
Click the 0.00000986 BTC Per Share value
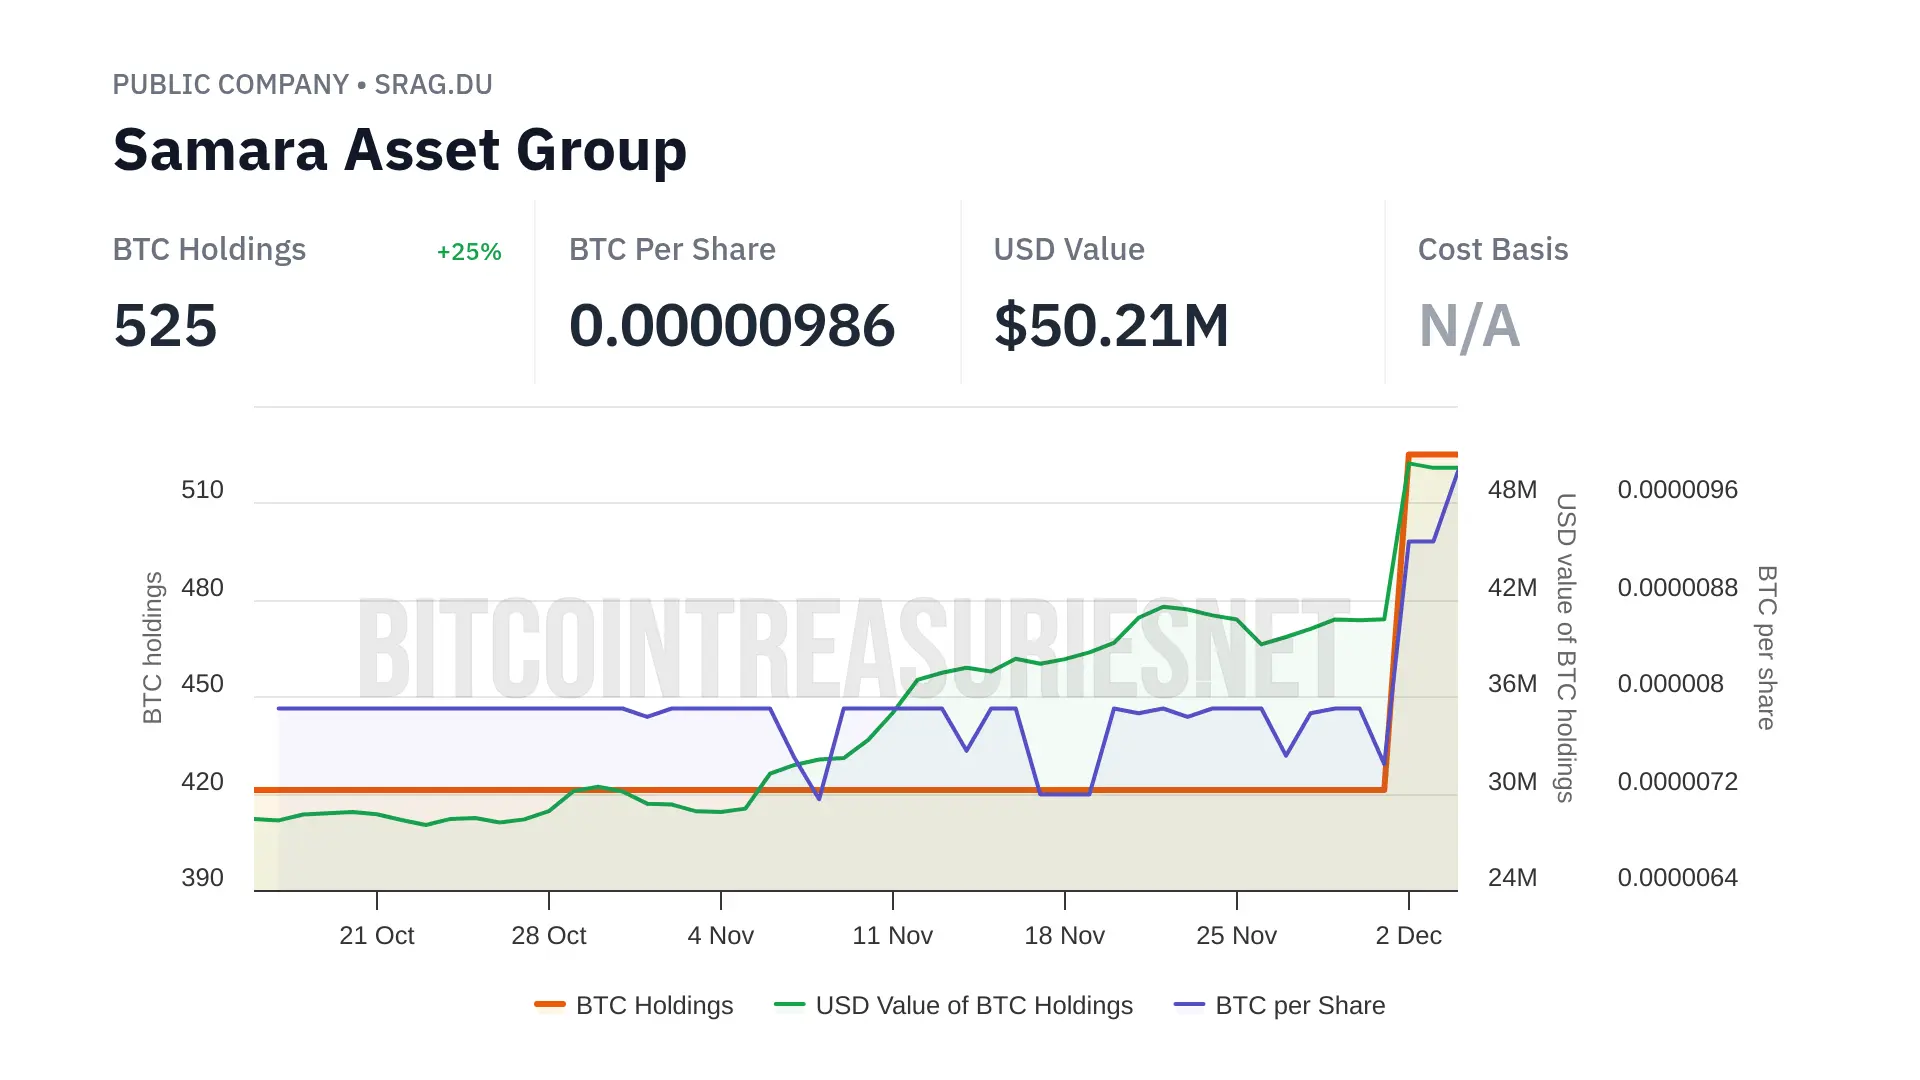point(732,326)
